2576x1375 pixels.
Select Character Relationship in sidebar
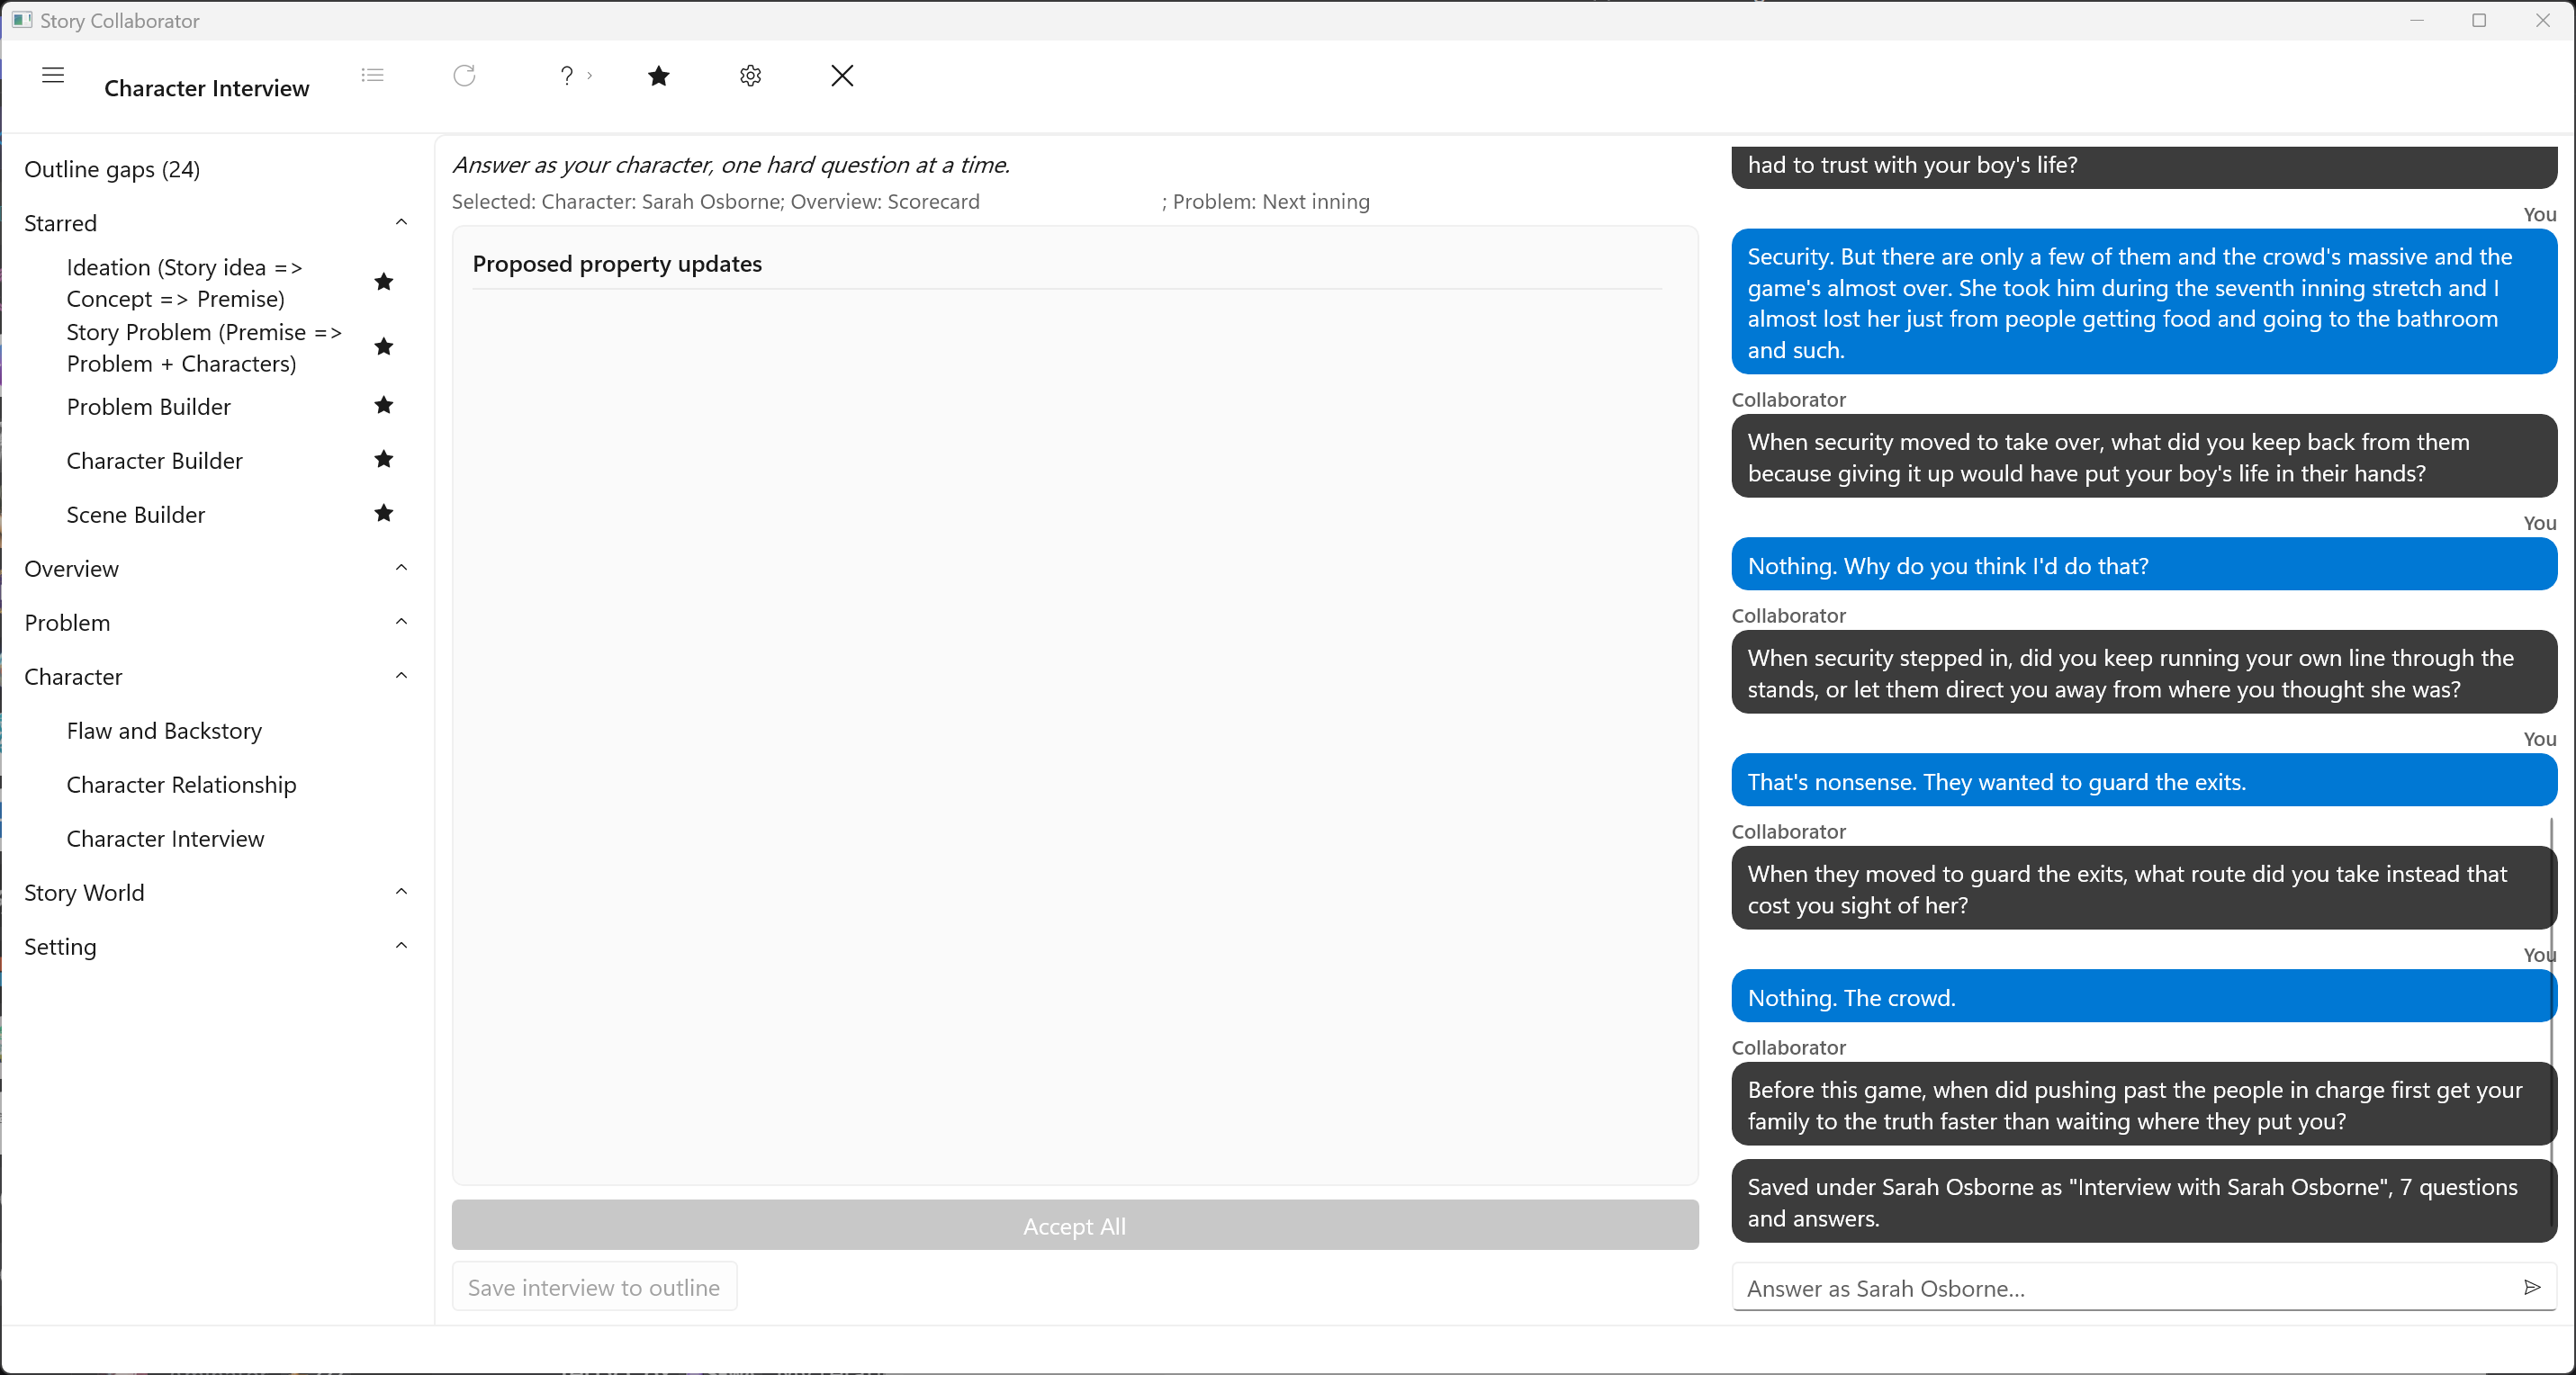181,785
